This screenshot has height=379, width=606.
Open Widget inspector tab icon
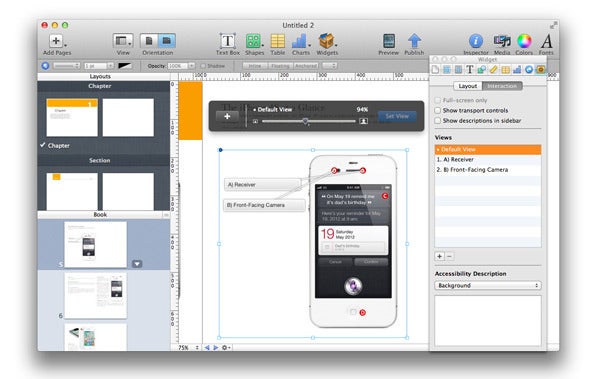point(540,70)
